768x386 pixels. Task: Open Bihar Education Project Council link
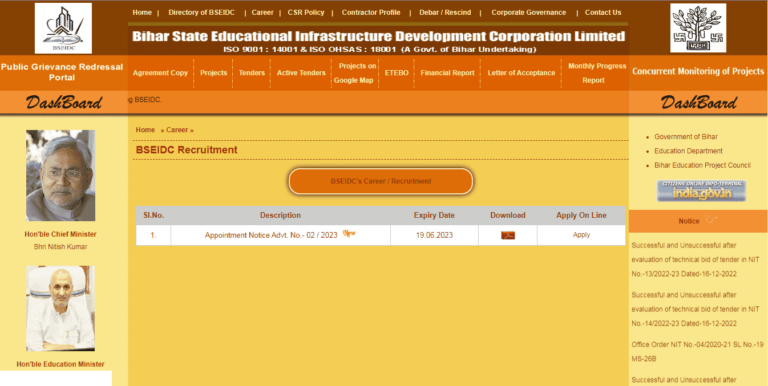tap(702, 166)
